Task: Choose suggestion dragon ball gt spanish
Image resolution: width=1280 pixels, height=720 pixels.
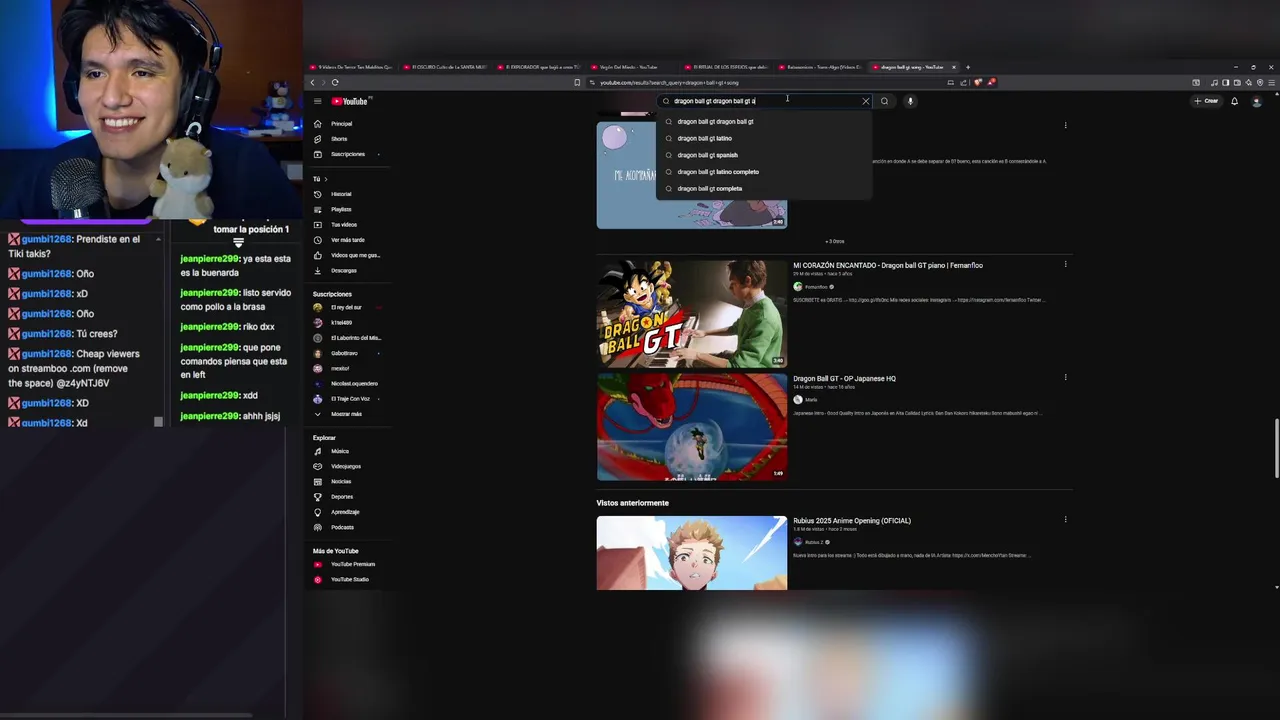Action: pyautogui.click(x=764, y=155)
